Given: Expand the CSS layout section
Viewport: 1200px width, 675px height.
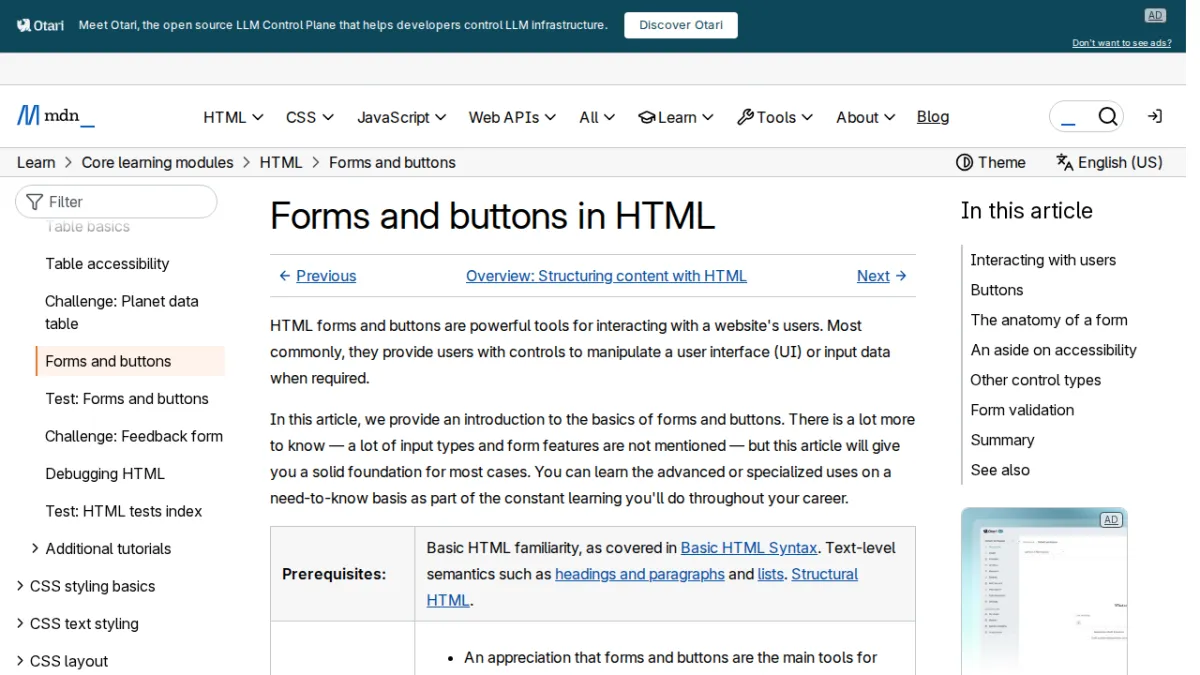Looking at the screenshot, I should coord(62,661).
